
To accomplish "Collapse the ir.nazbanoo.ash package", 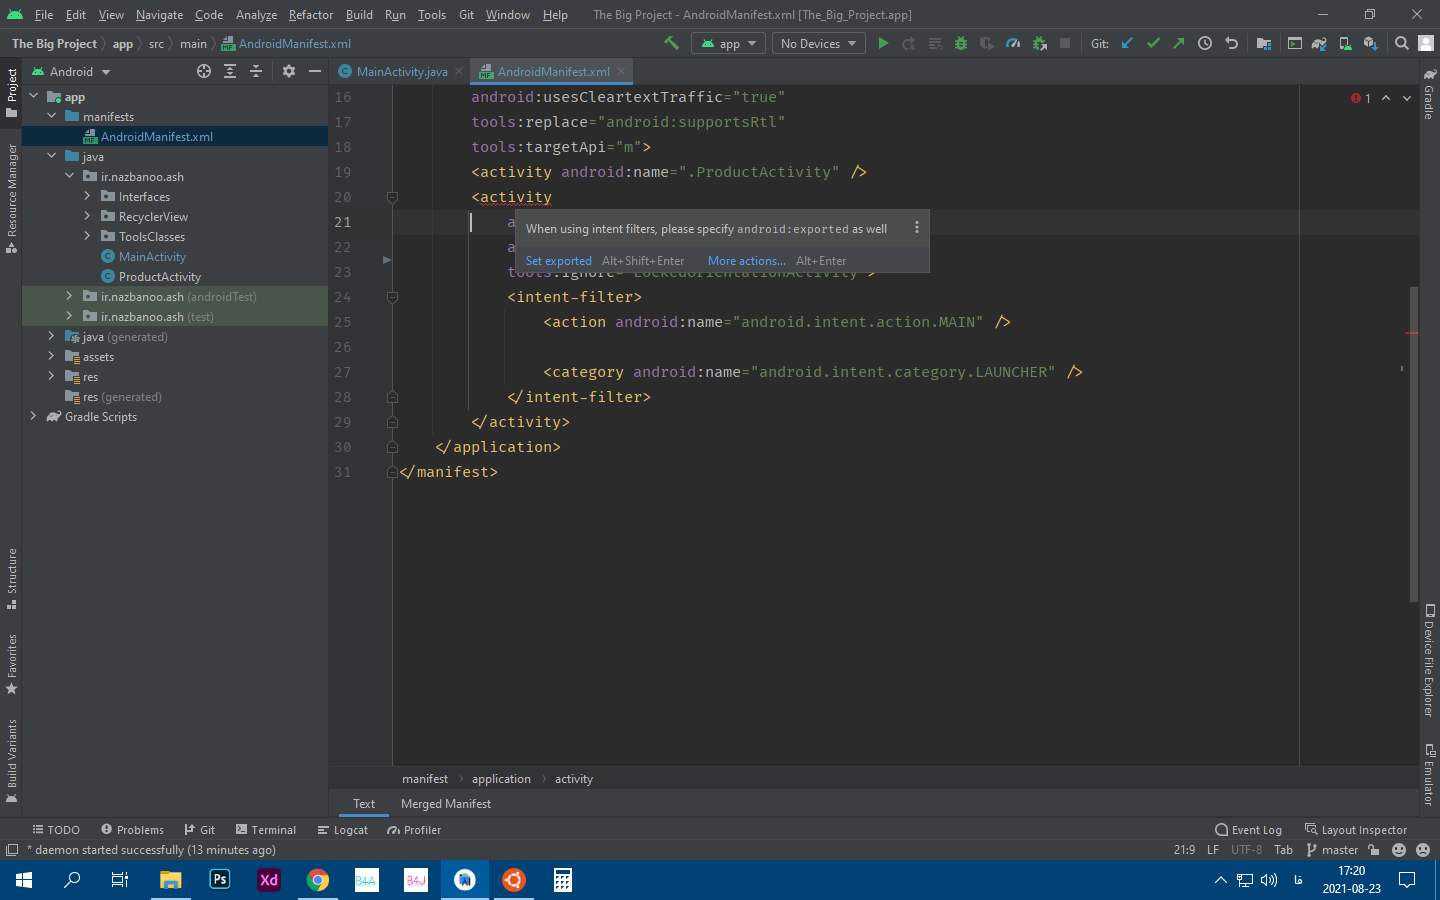I will tap(70, 176).
